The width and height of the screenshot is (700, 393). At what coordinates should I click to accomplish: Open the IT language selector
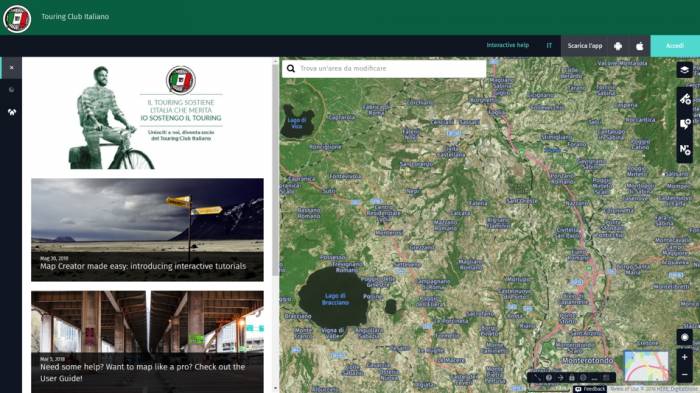tap(549, 46)
